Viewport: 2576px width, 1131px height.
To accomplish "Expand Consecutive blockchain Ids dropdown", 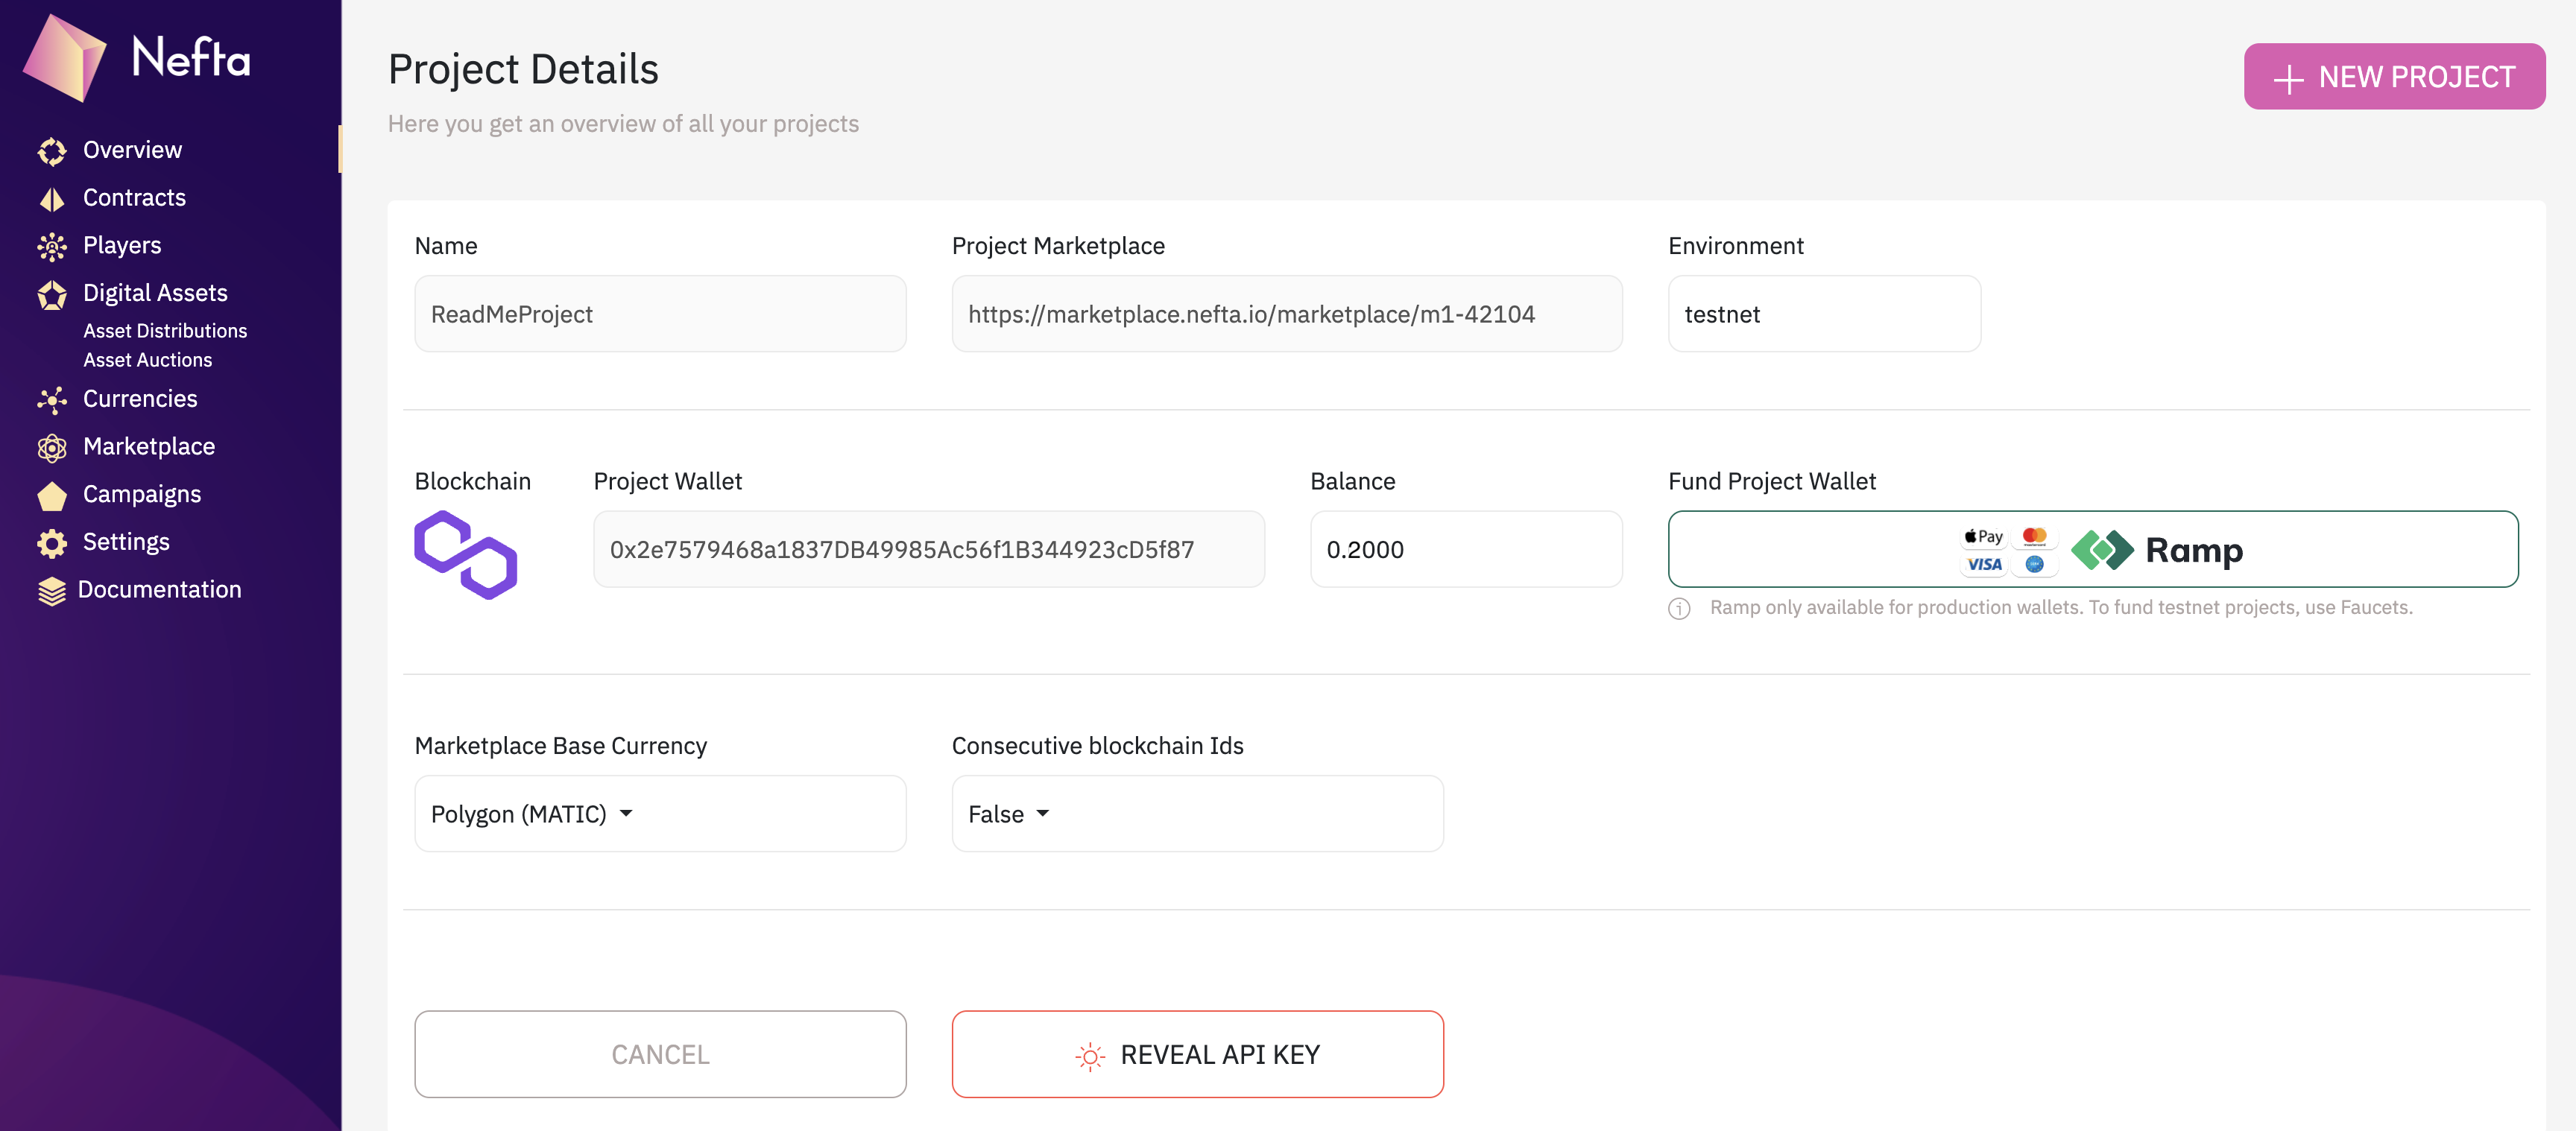I will click(1009, 814).
